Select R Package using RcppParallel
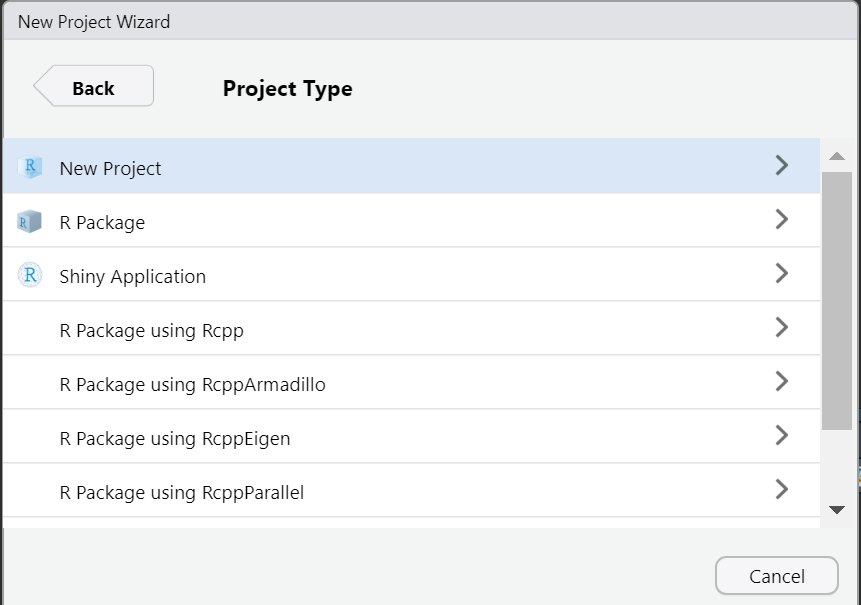 [411, 490]
